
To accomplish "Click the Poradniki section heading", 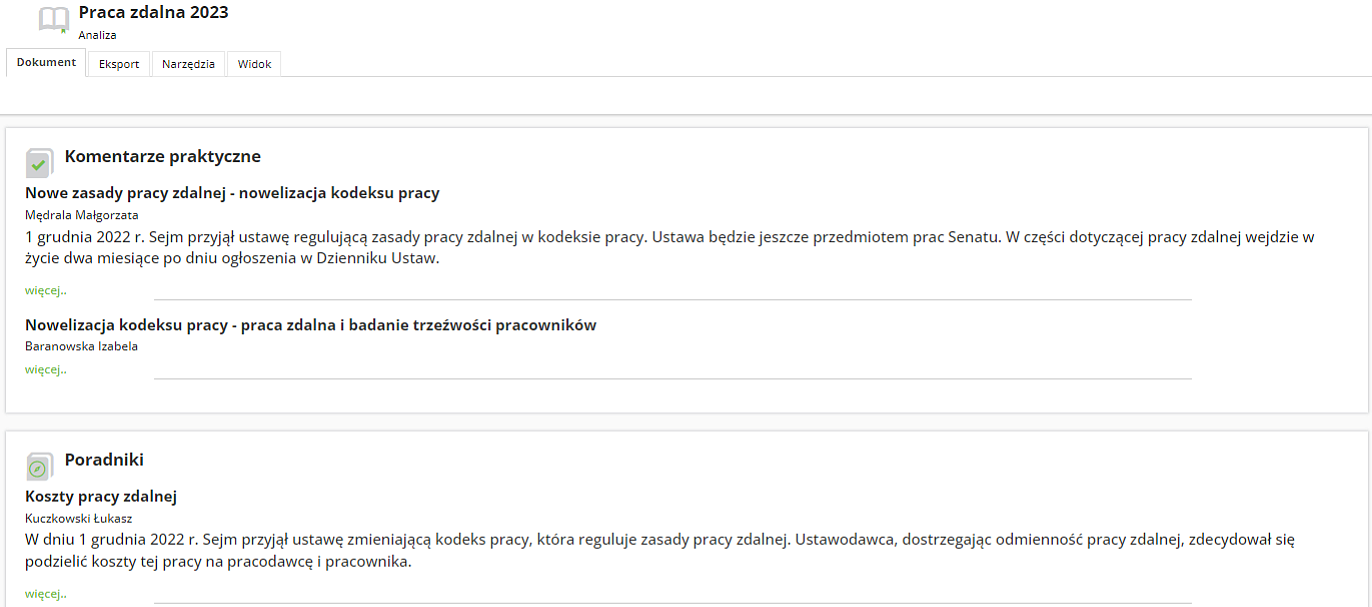I will click(104, 460).
